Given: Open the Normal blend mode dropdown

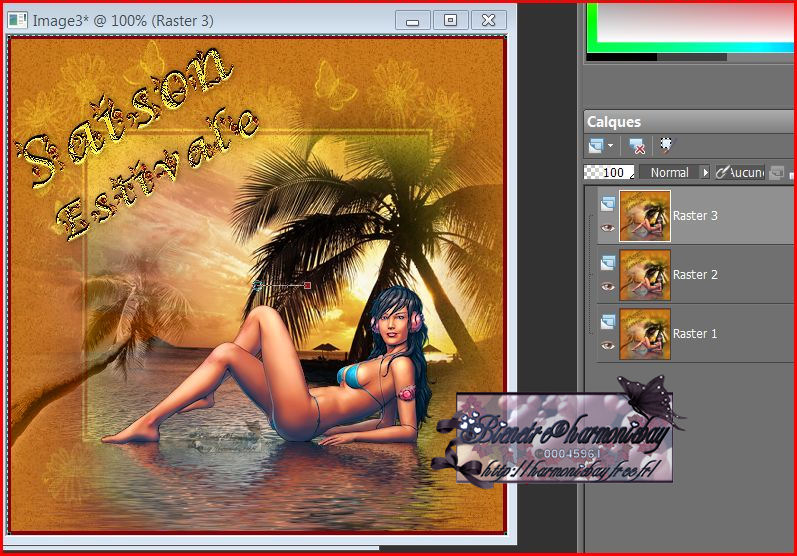Looking at the screenshot, I should 675,172.
